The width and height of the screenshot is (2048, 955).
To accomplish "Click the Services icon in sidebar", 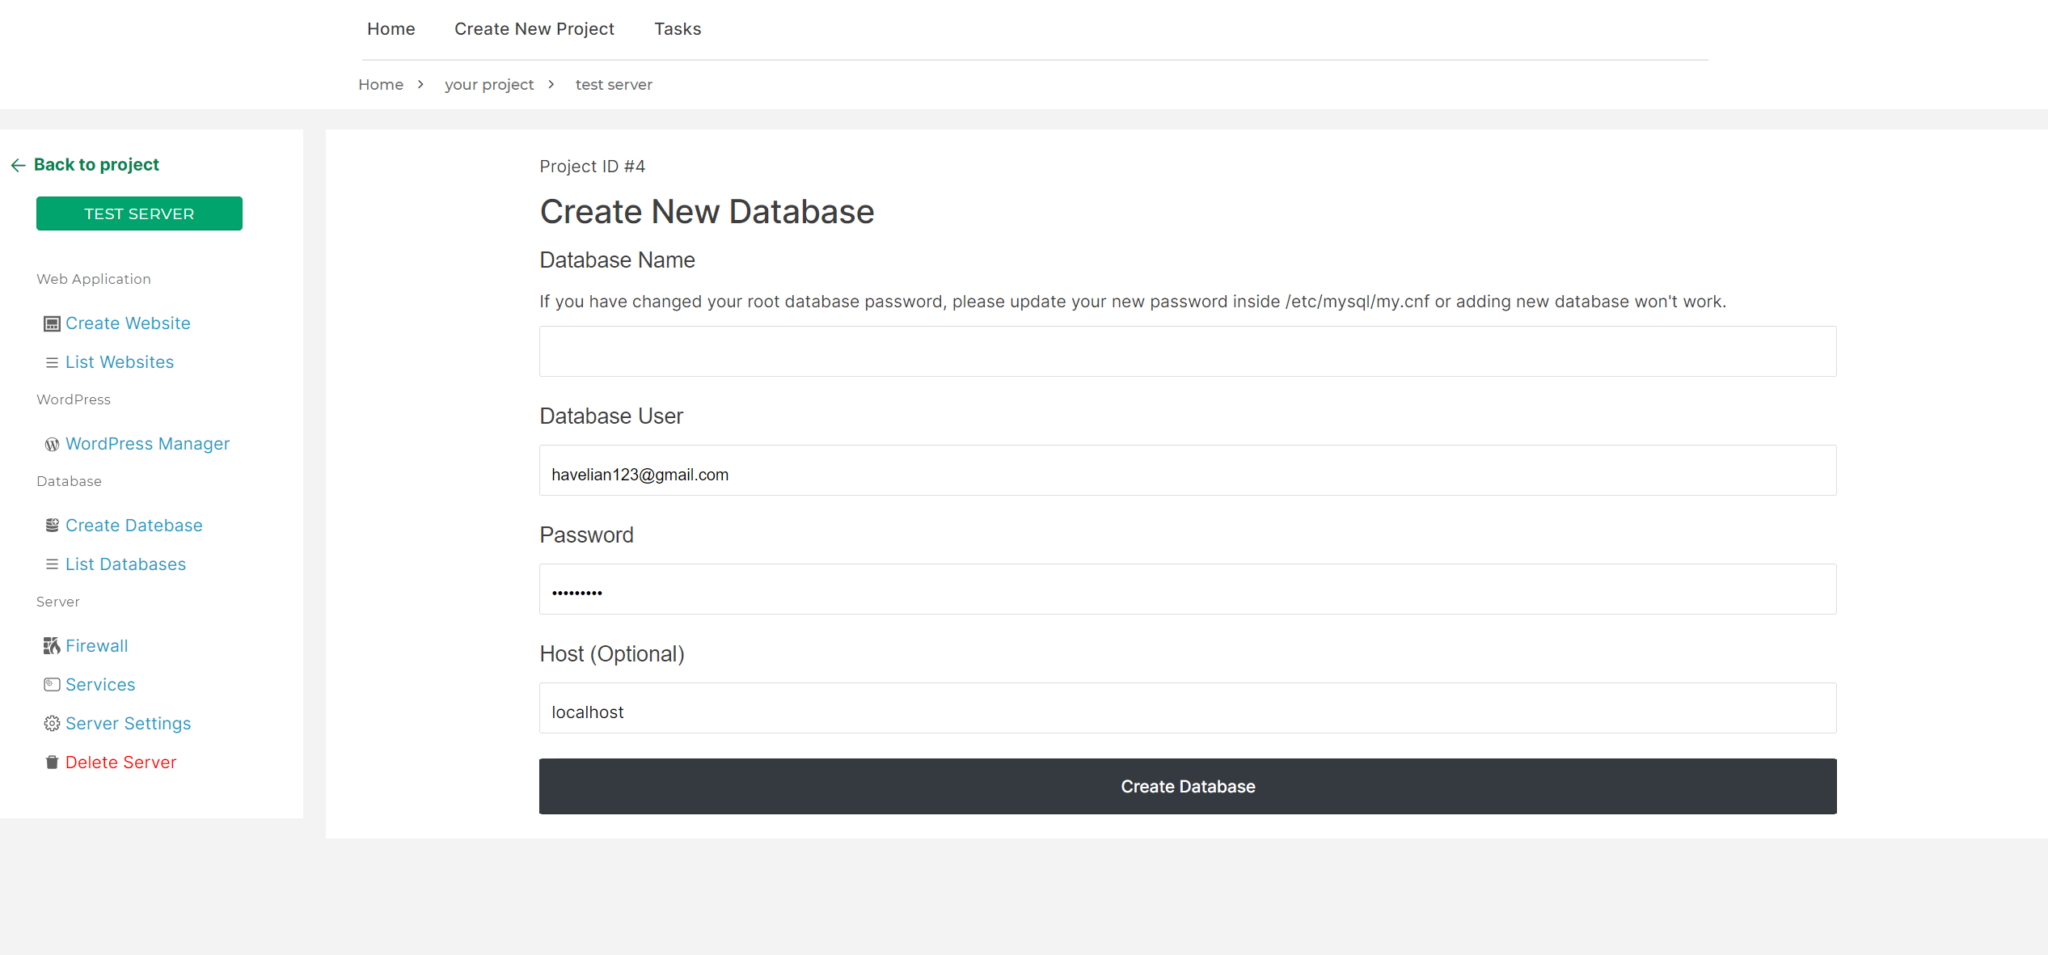I will [51, 684].
